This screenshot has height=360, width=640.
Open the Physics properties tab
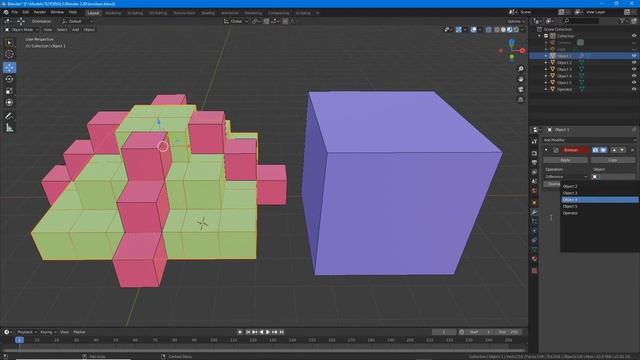(534, 231)
